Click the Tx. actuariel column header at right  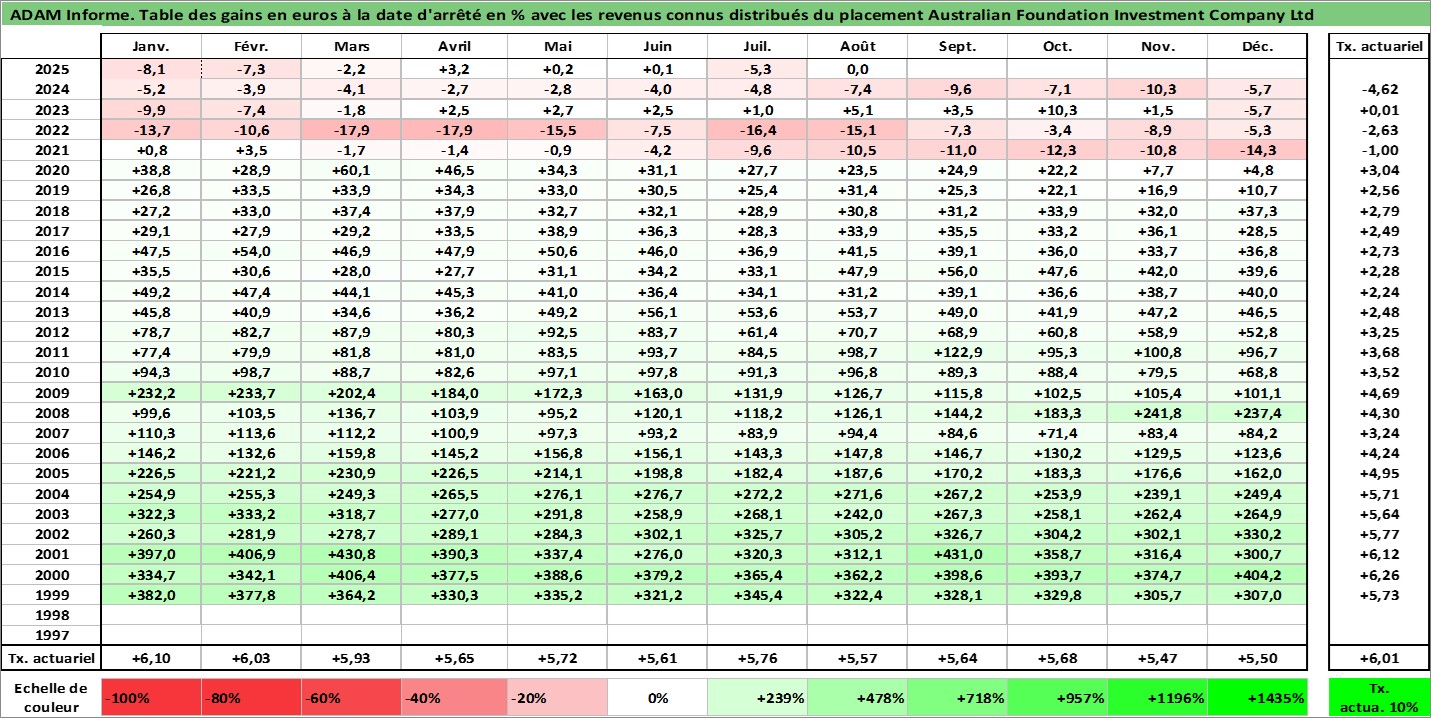point(1378,46)
